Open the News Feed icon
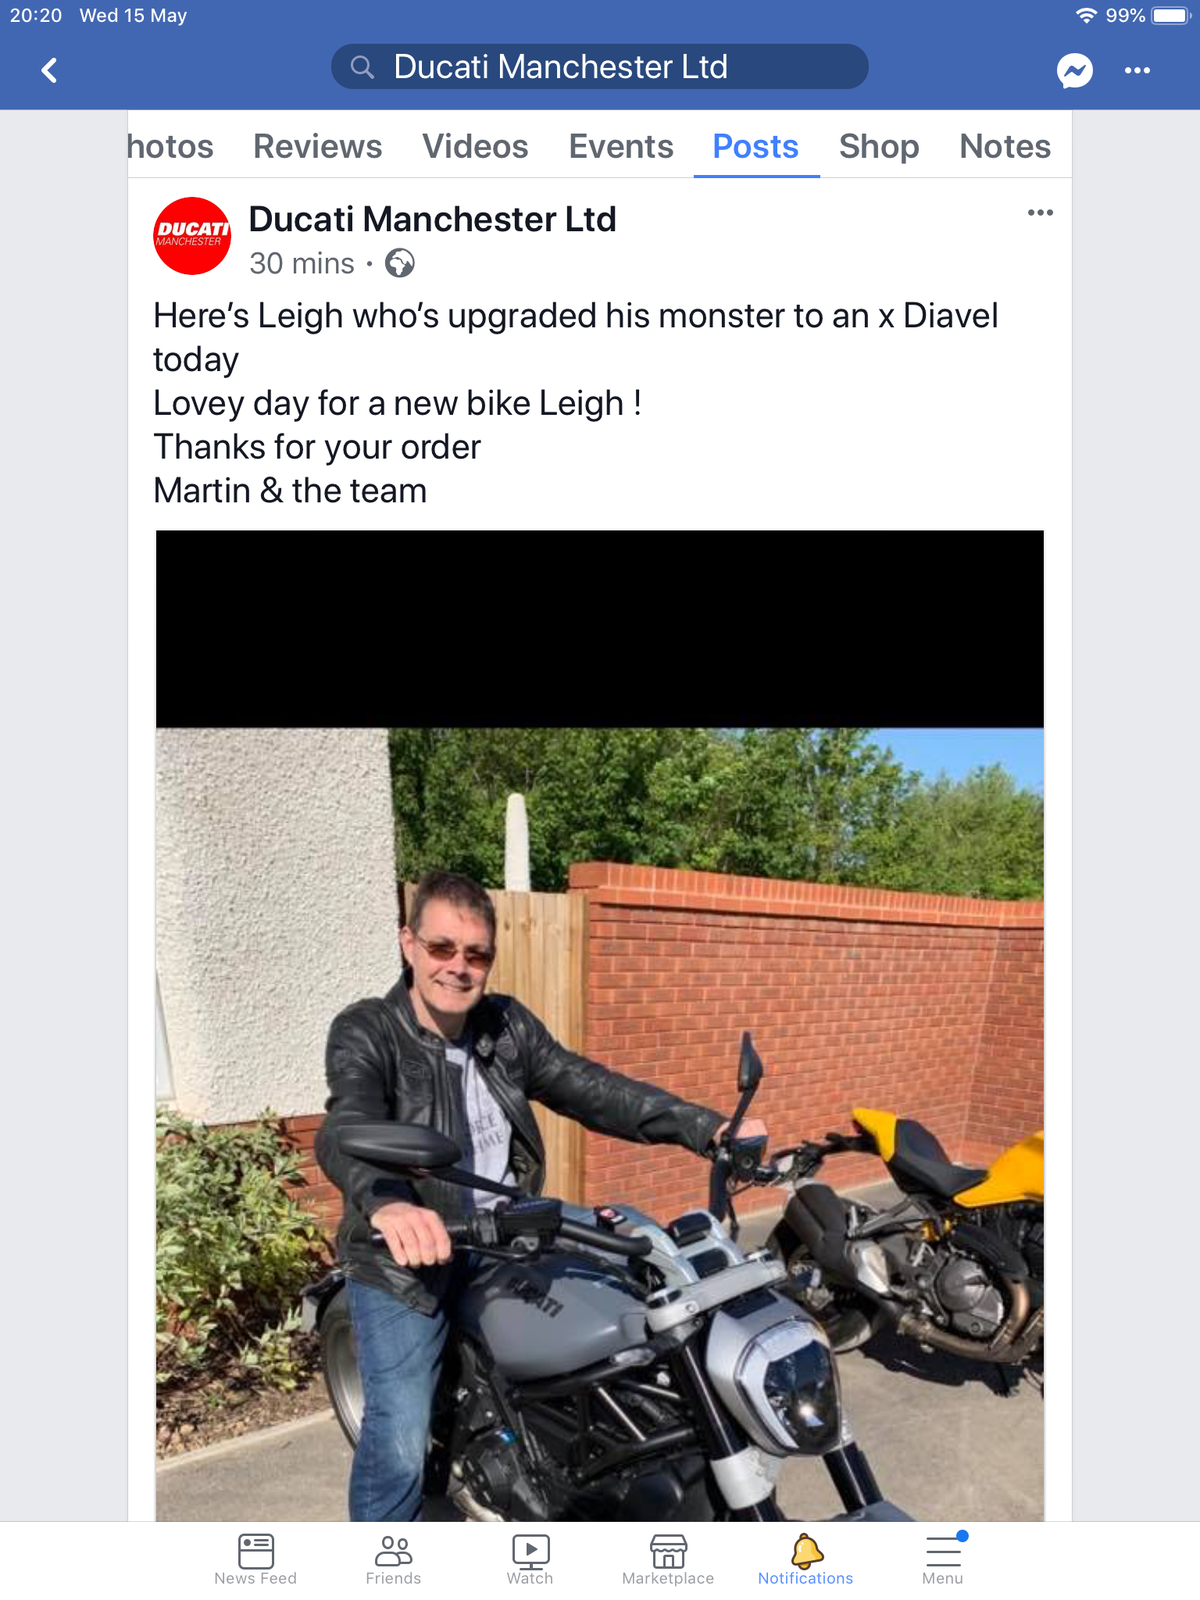1200x1600 pixels. (x=256, y=1551)
